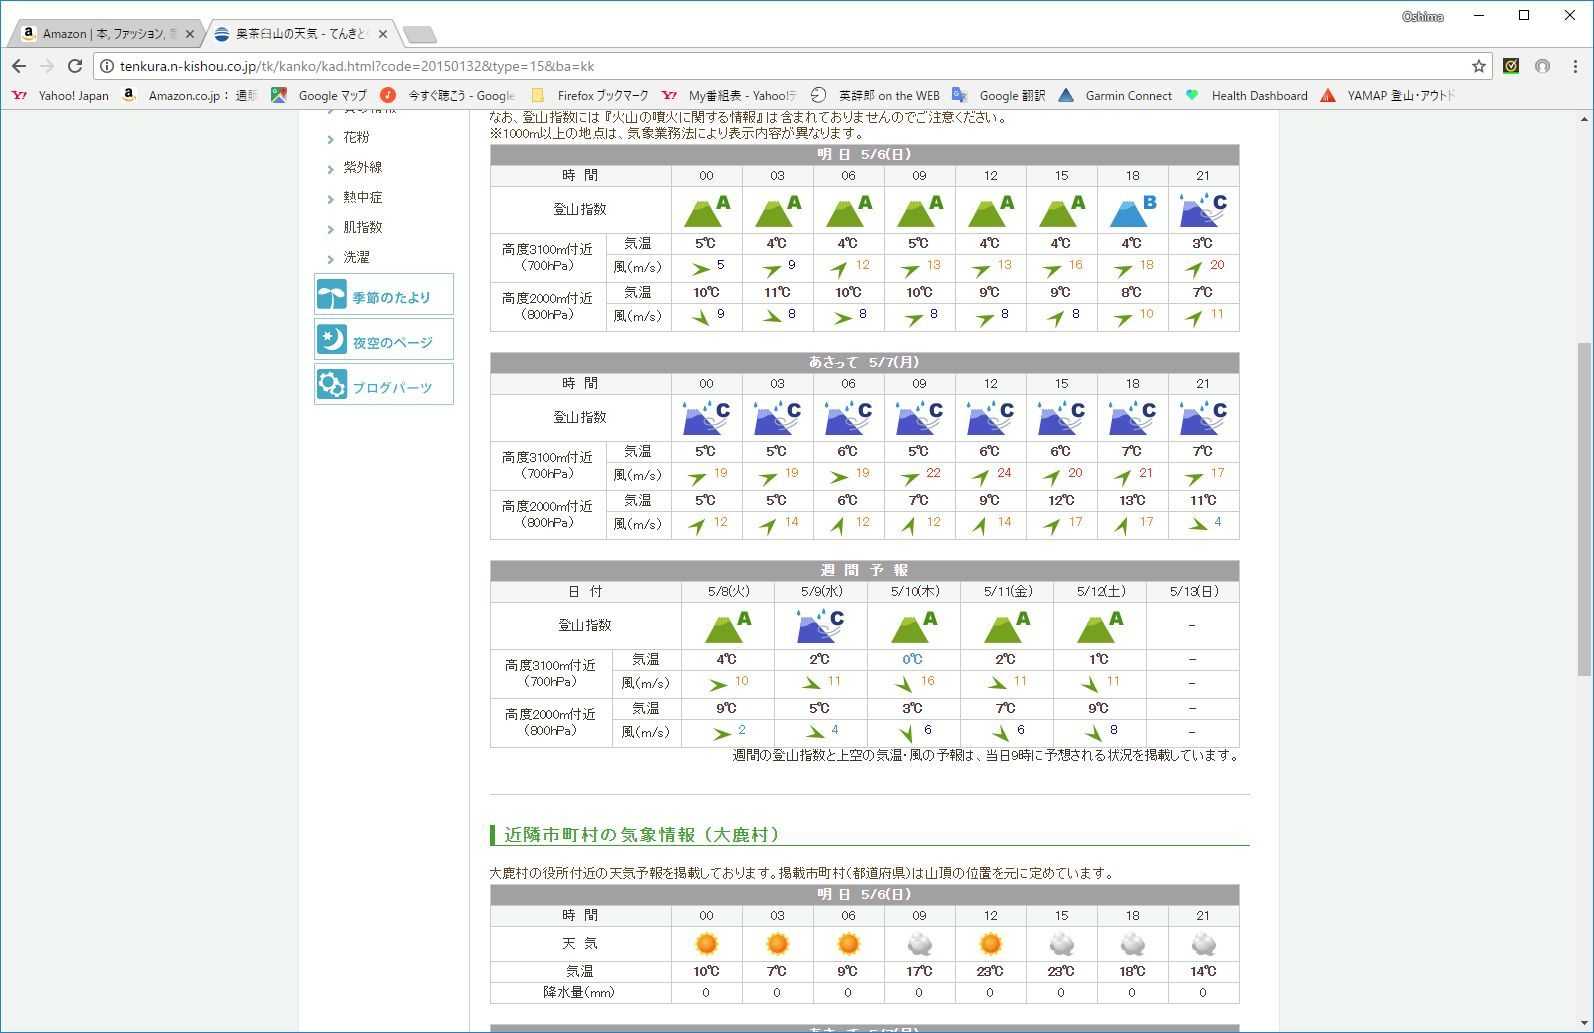Click the site info icon in address bar
The height and width of the screenshot is (1033, 1594).
coord(107,66)
